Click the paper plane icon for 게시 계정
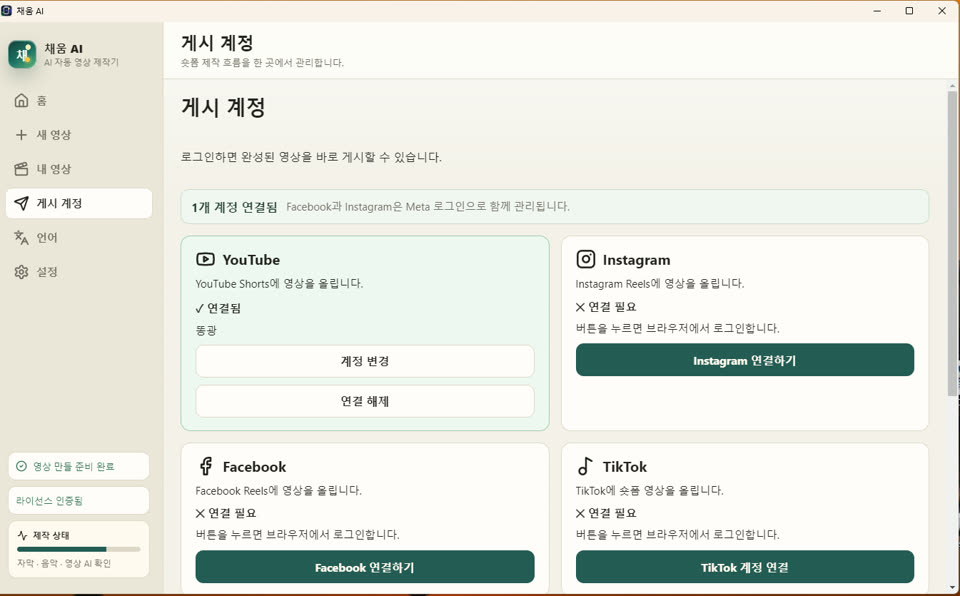 [21, 203]
